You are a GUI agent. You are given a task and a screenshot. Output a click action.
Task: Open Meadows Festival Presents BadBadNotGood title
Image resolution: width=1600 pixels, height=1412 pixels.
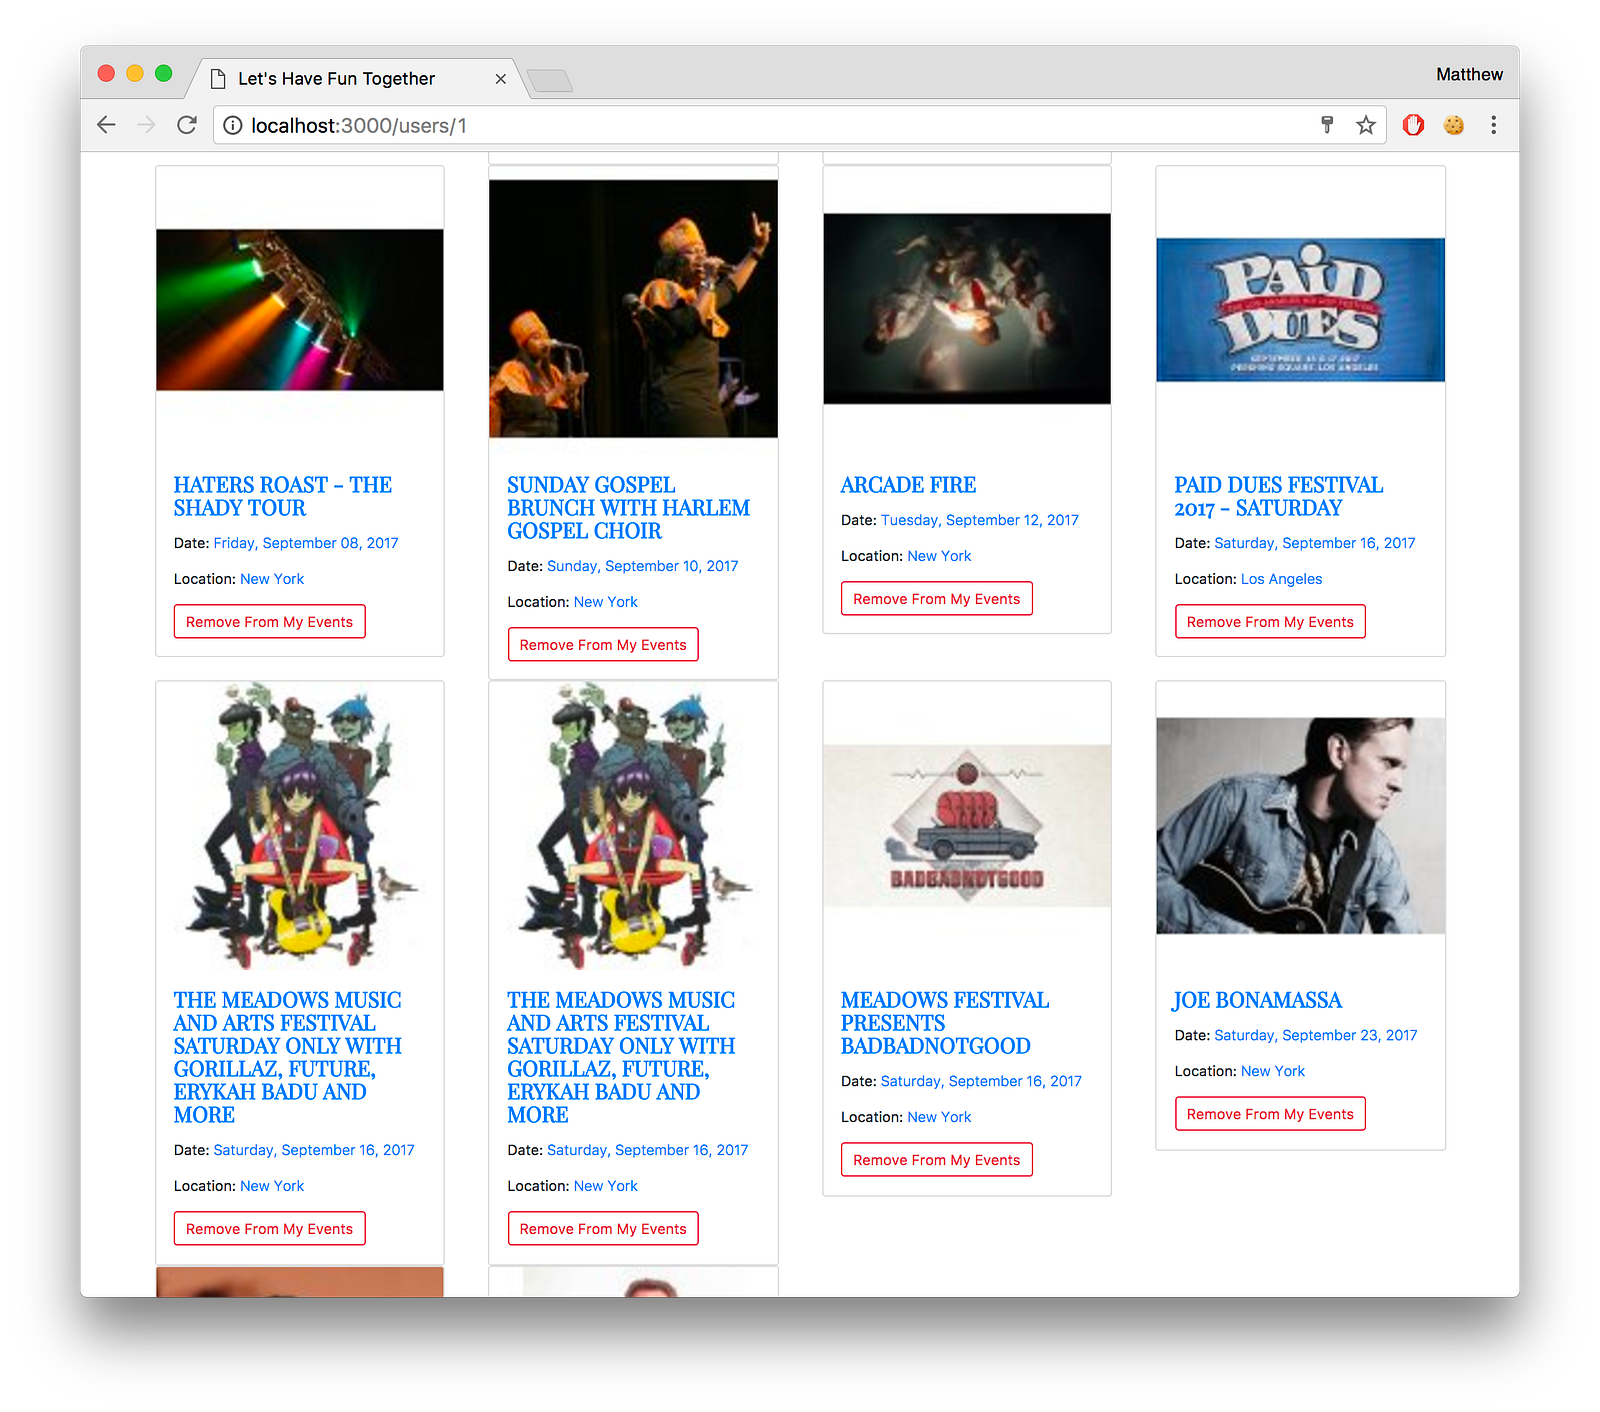pyautogui.click(x=945, y=1023)
